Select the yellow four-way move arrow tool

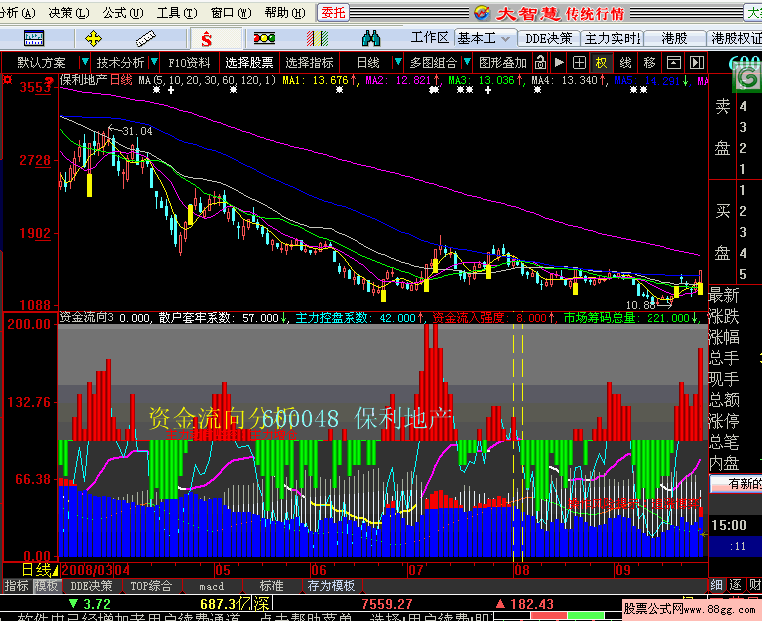click(x=93, y=38)
